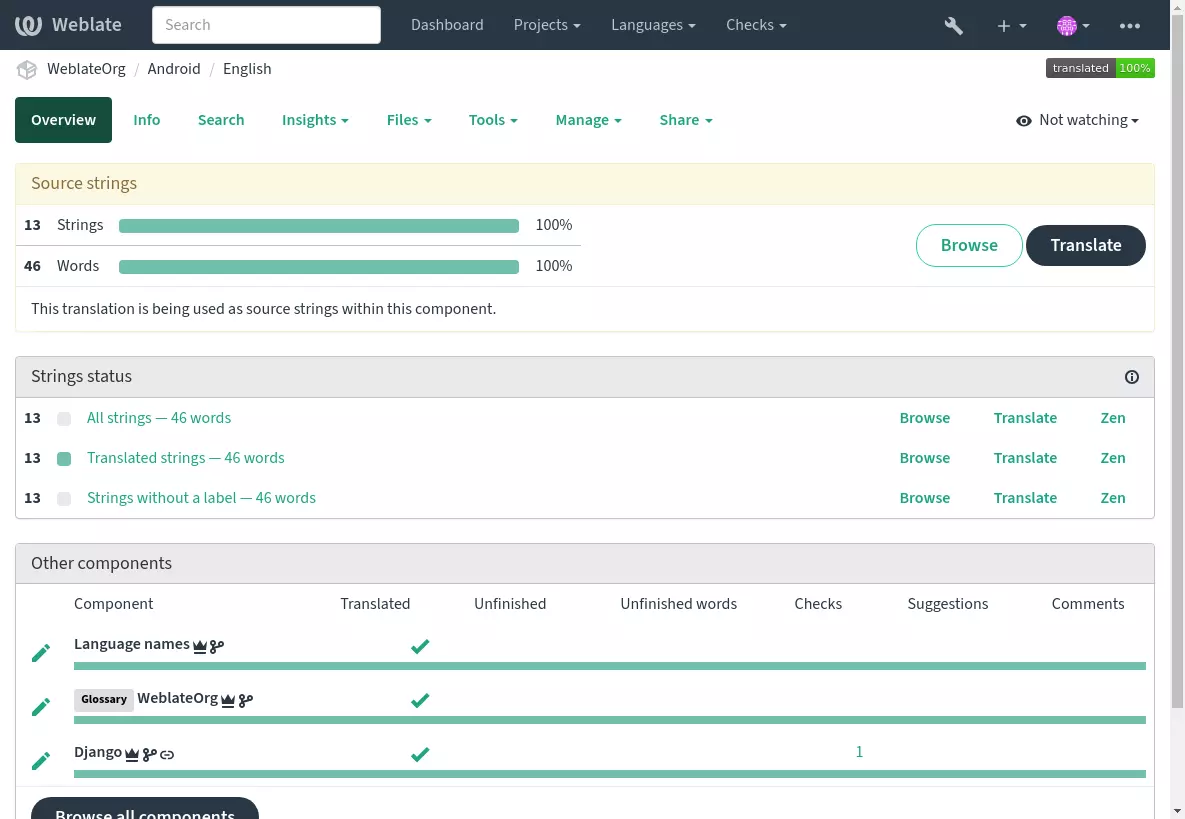Open the user avatar menu

[x=1072, y=26]
